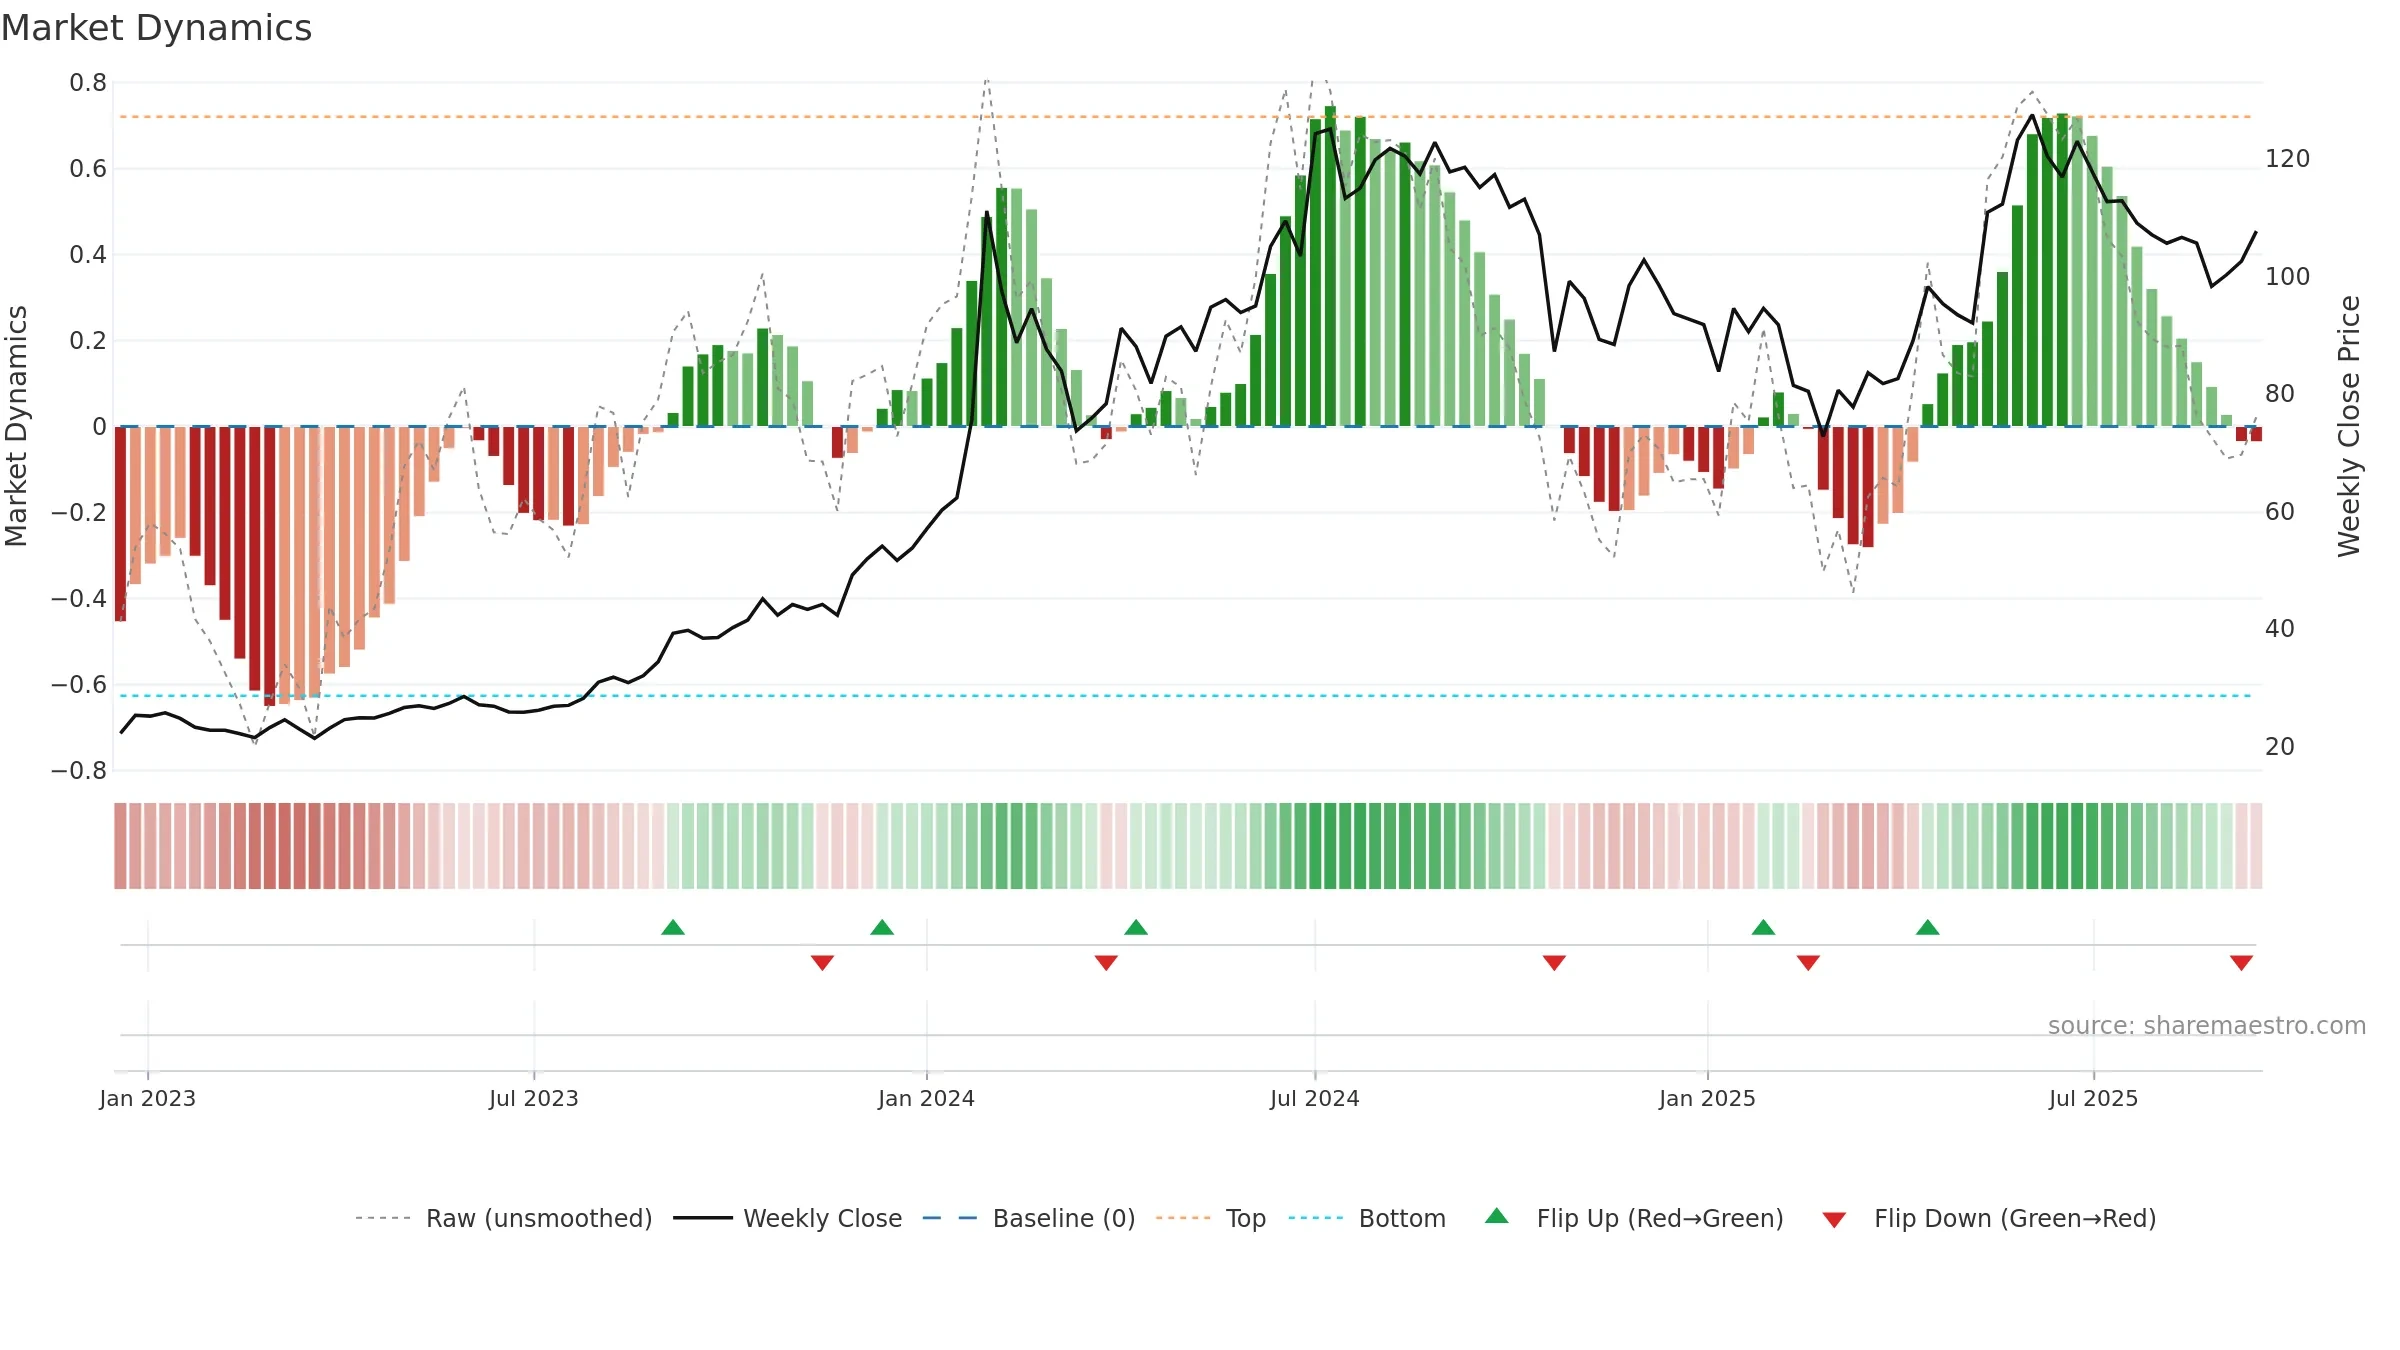Click the tallest dark green bar near Jul 2024
Viewport: 2400px width, 1350px height.
[1330, 266]
